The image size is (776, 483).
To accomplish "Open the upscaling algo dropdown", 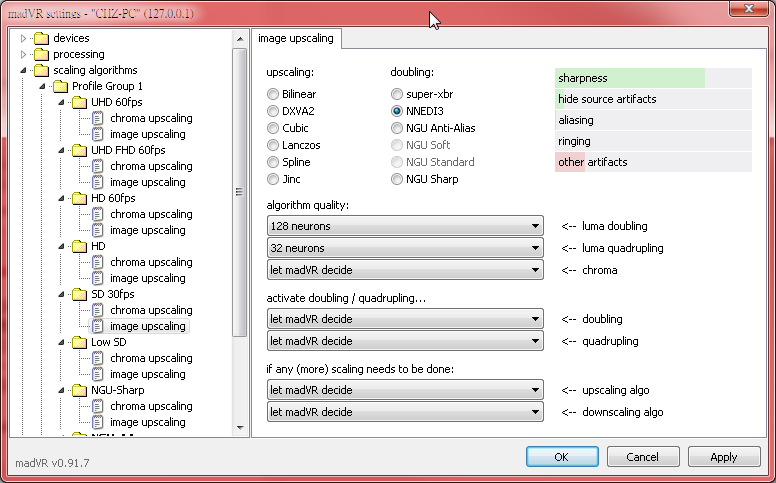I will (x=405, y=390).
